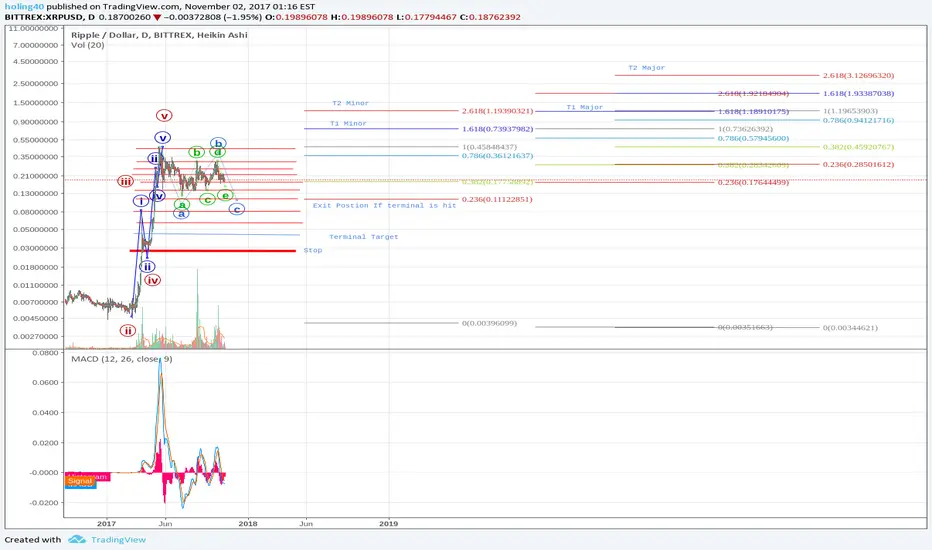The height and width of the screenshot is (550, 932).
Task: Select the green circled e wave marker
Action: pyautogui.click(x=225, y=195)
